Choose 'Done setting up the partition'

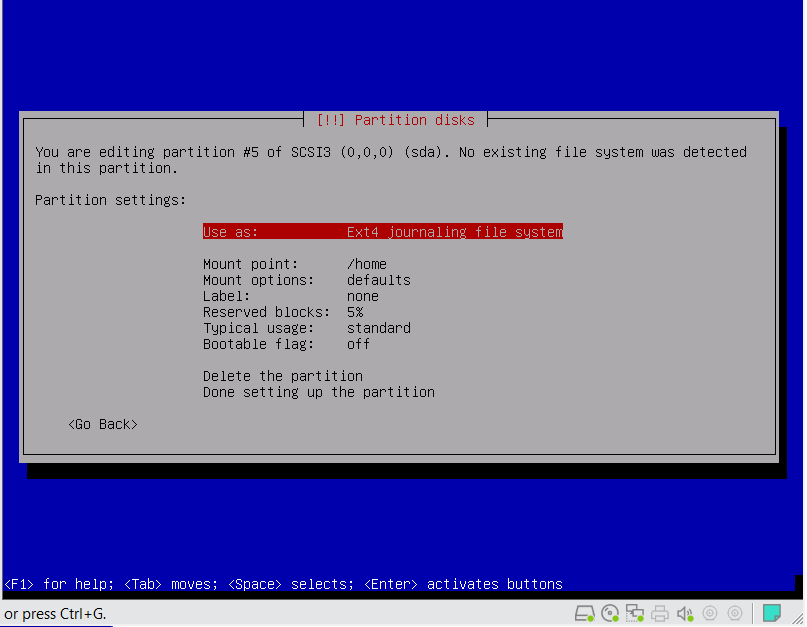point(319,392)
